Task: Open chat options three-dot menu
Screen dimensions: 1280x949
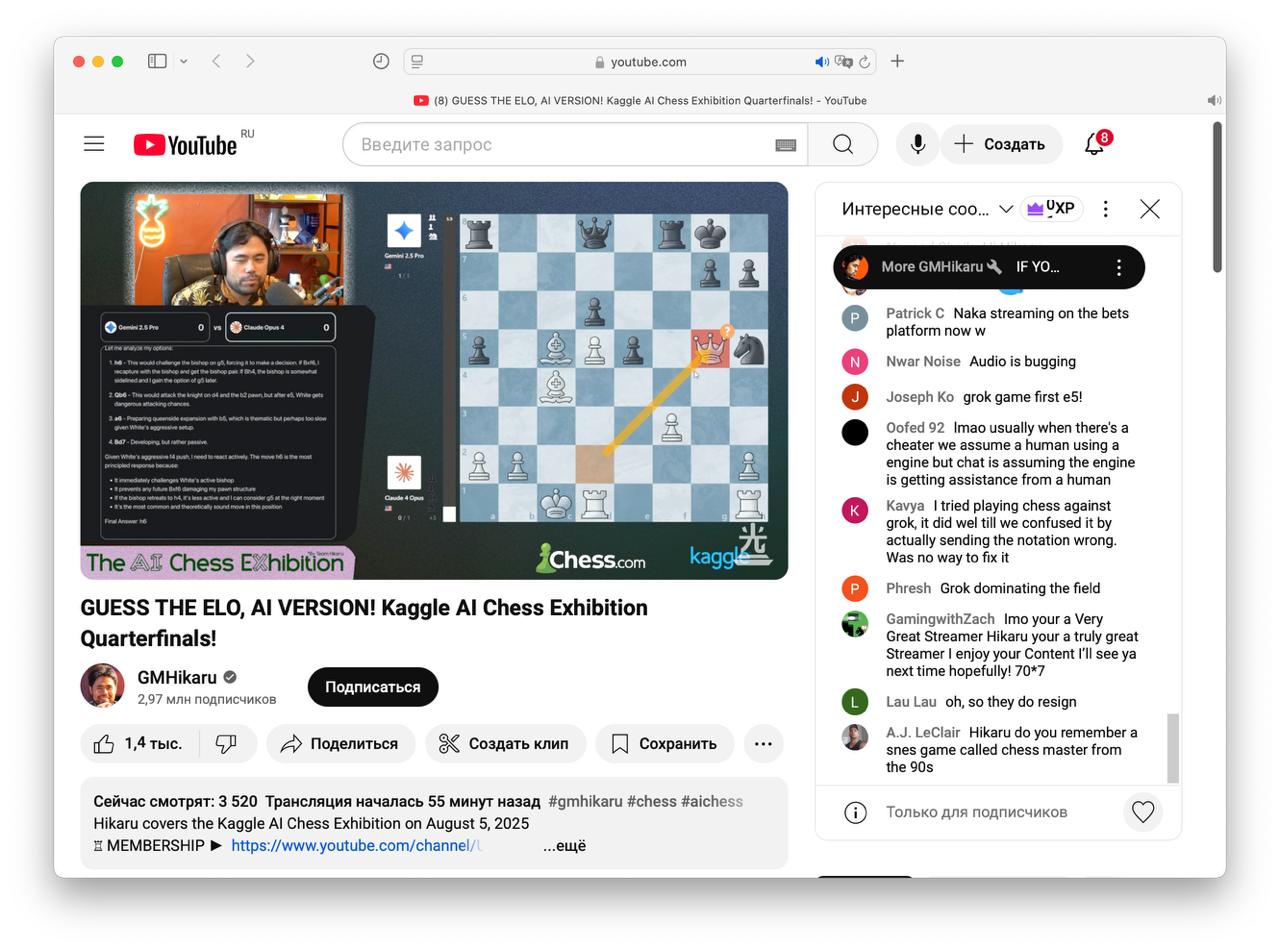Action: click(1105, 209)
